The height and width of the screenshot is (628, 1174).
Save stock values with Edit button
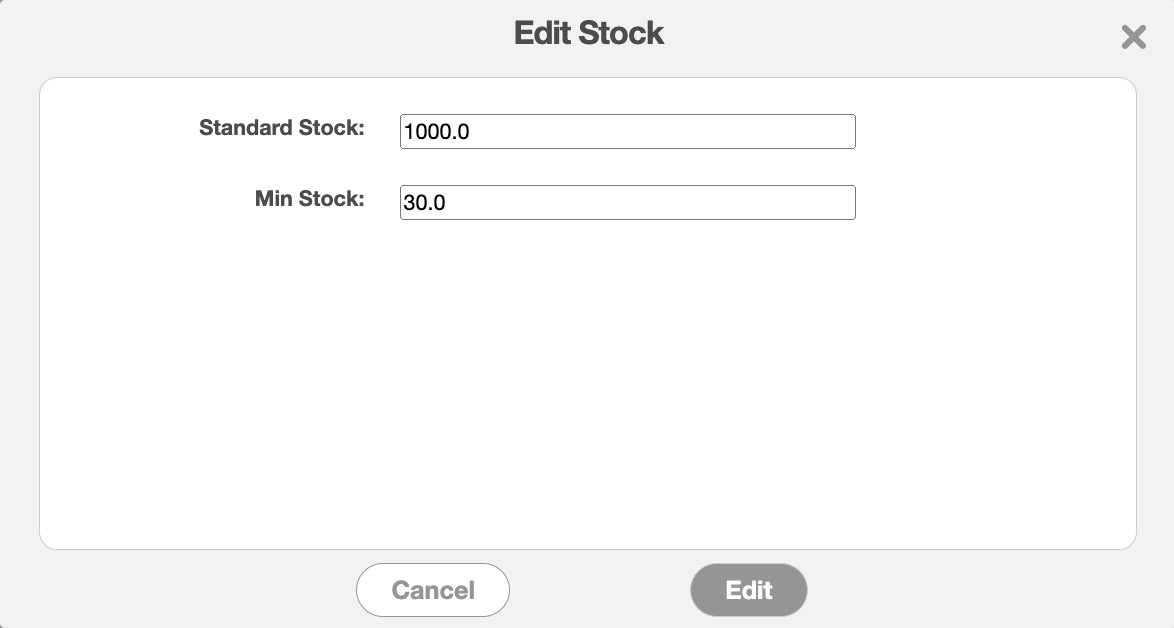(x=748, y=590)
